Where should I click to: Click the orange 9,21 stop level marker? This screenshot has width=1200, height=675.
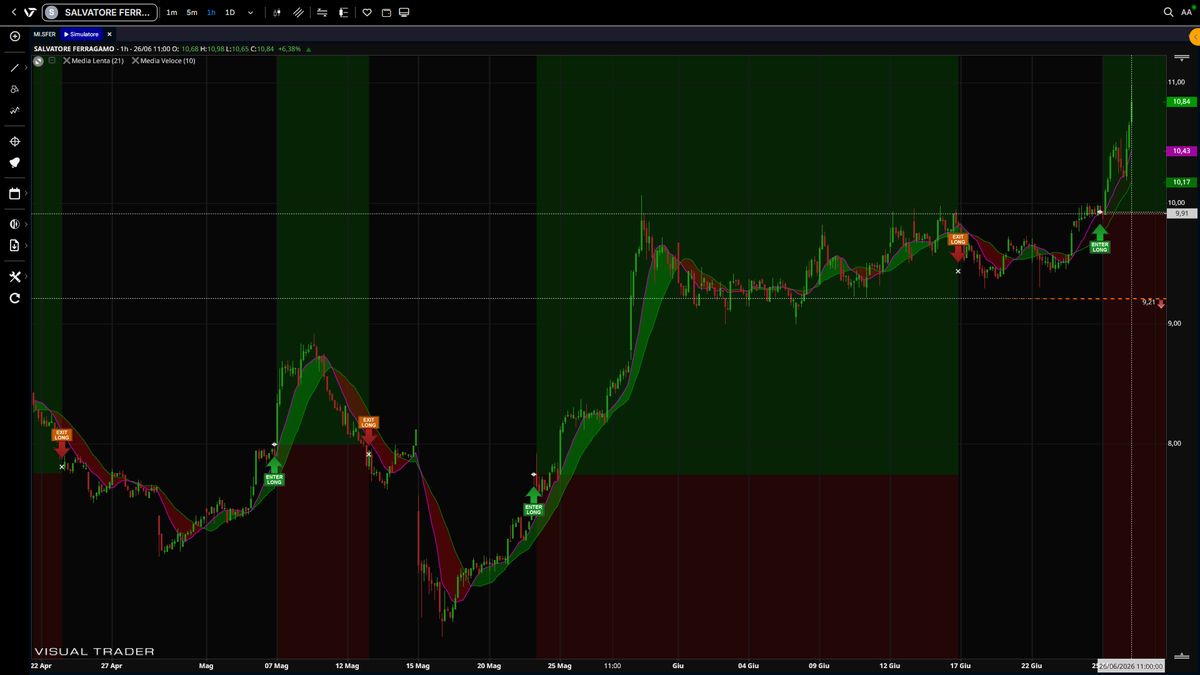pyautogui.click(x=1153, y=301)
